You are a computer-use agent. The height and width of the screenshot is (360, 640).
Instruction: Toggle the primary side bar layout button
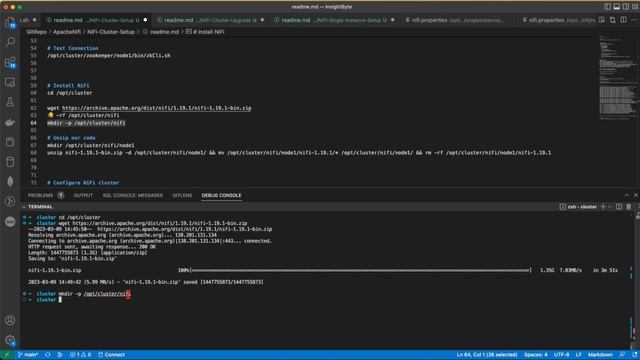click(607, 7)
